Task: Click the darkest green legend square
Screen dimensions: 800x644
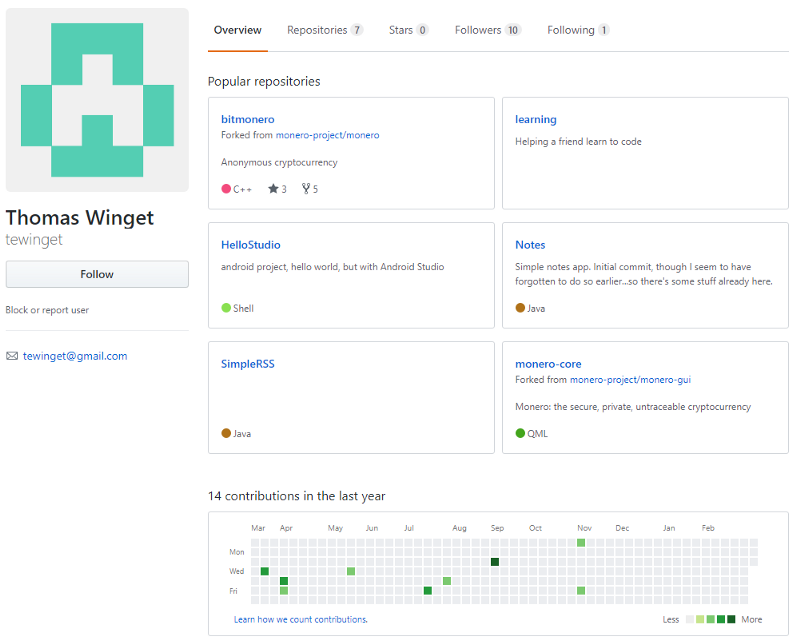Action: [731, 619]
